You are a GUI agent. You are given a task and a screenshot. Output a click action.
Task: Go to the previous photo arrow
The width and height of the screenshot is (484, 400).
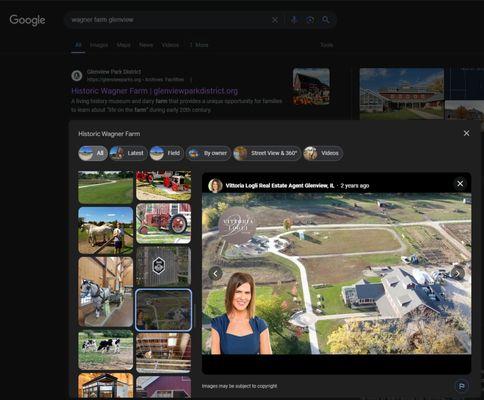coord(215,274)
